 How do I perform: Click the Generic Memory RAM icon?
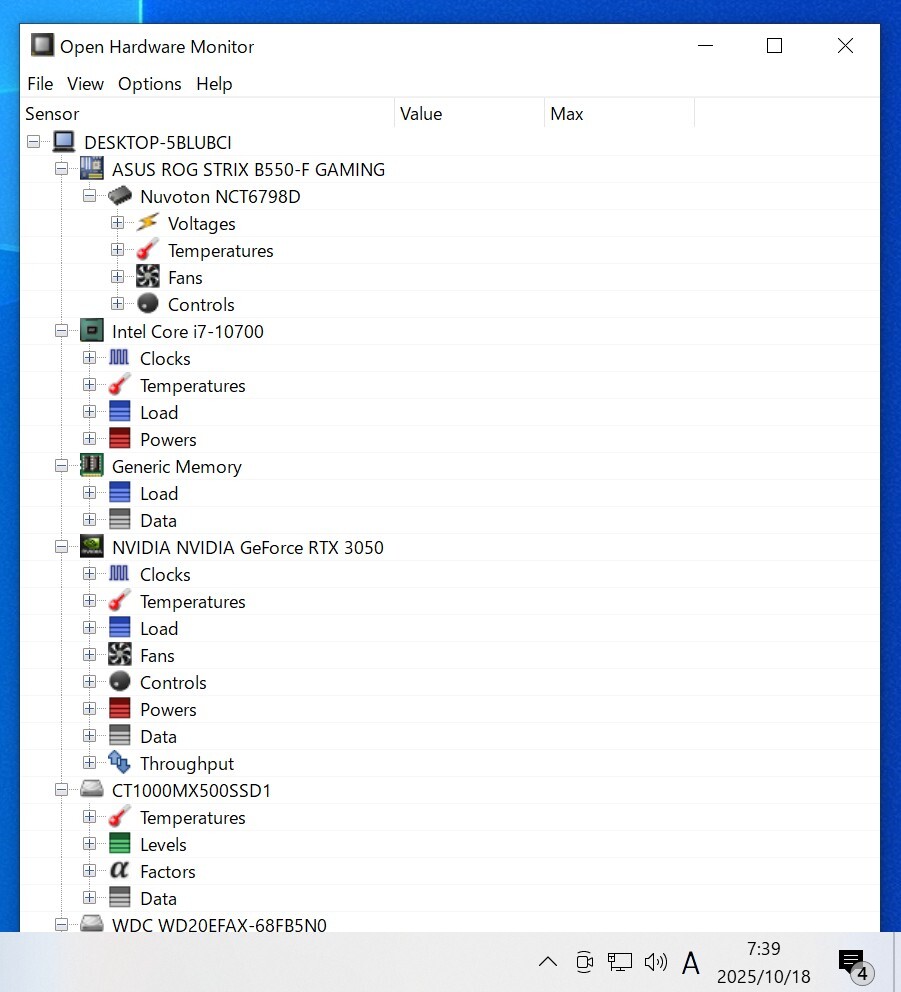click(x=92, y=466)
